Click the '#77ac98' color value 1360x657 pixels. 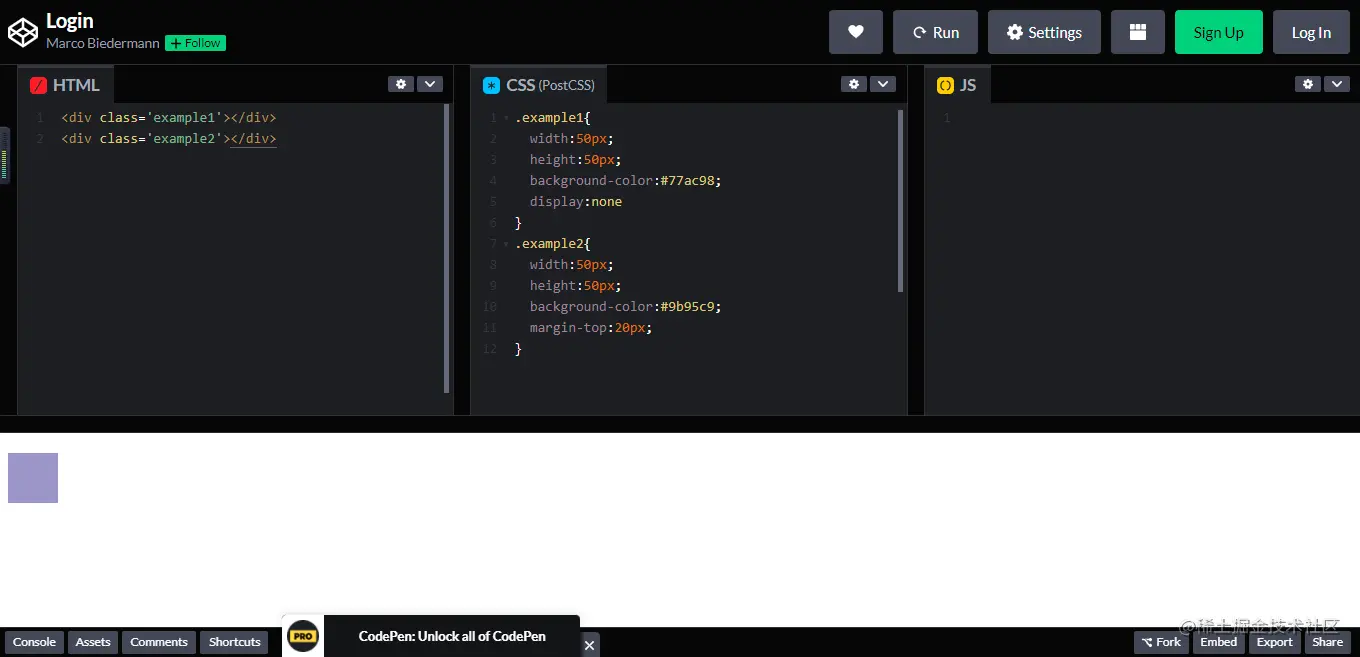688,181
